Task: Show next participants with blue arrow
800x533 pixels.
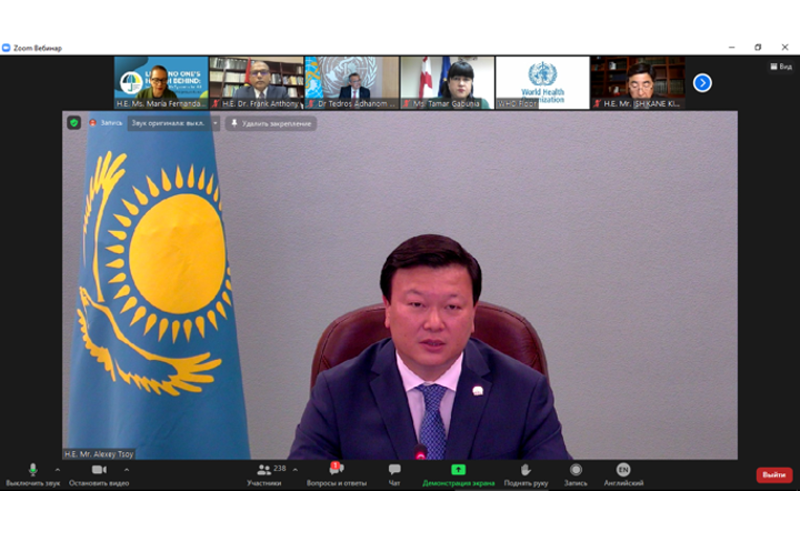Action: (x=702, y=83)
